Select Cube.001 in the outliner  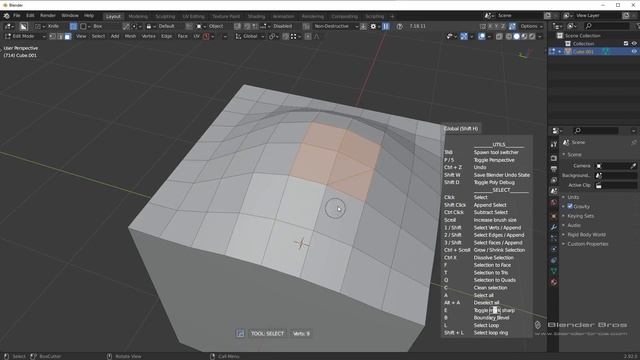pos(583,52)
